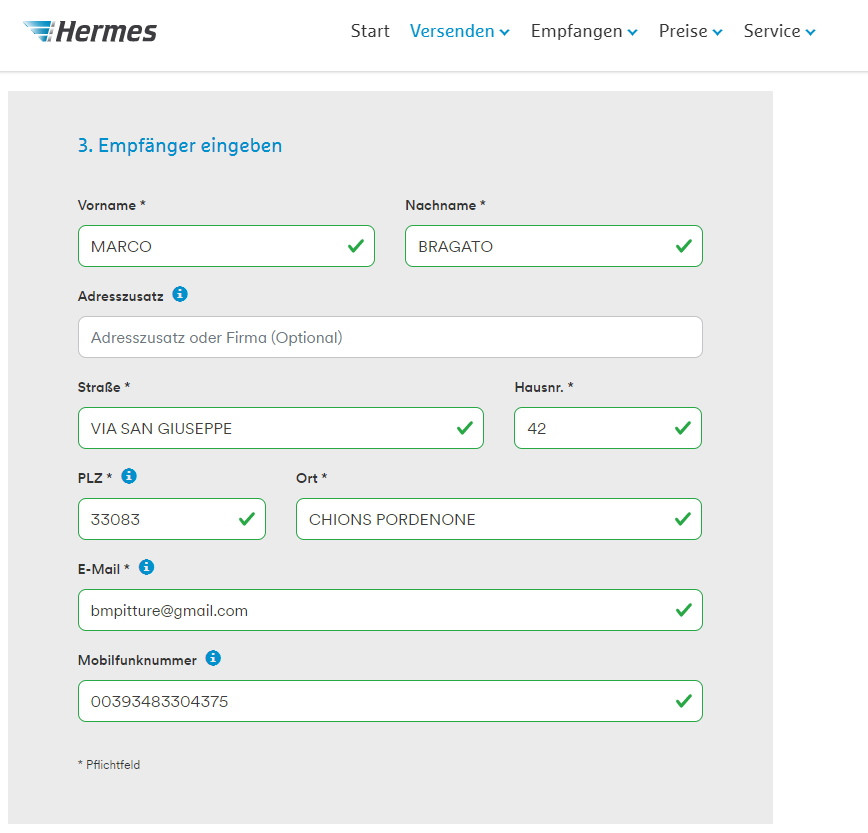This screenshot has width=868, height=833.
Task: Select the Vorname field containing MARCO
Action: tap(226, 246)
